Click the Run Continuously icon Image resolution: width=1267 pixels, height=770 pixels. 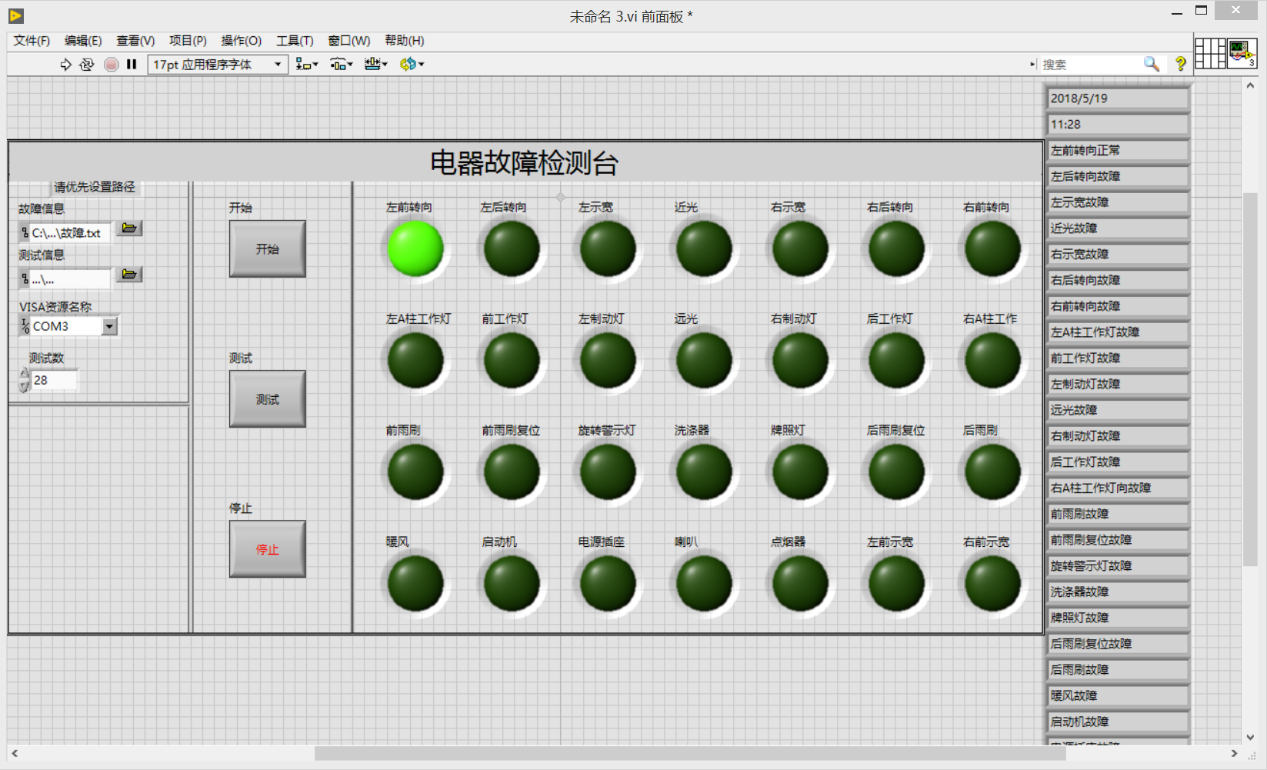87,64
